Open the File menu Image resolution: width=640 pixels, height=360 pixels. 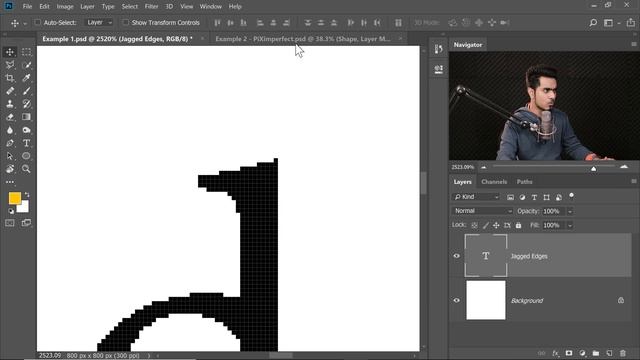point(27,7)
